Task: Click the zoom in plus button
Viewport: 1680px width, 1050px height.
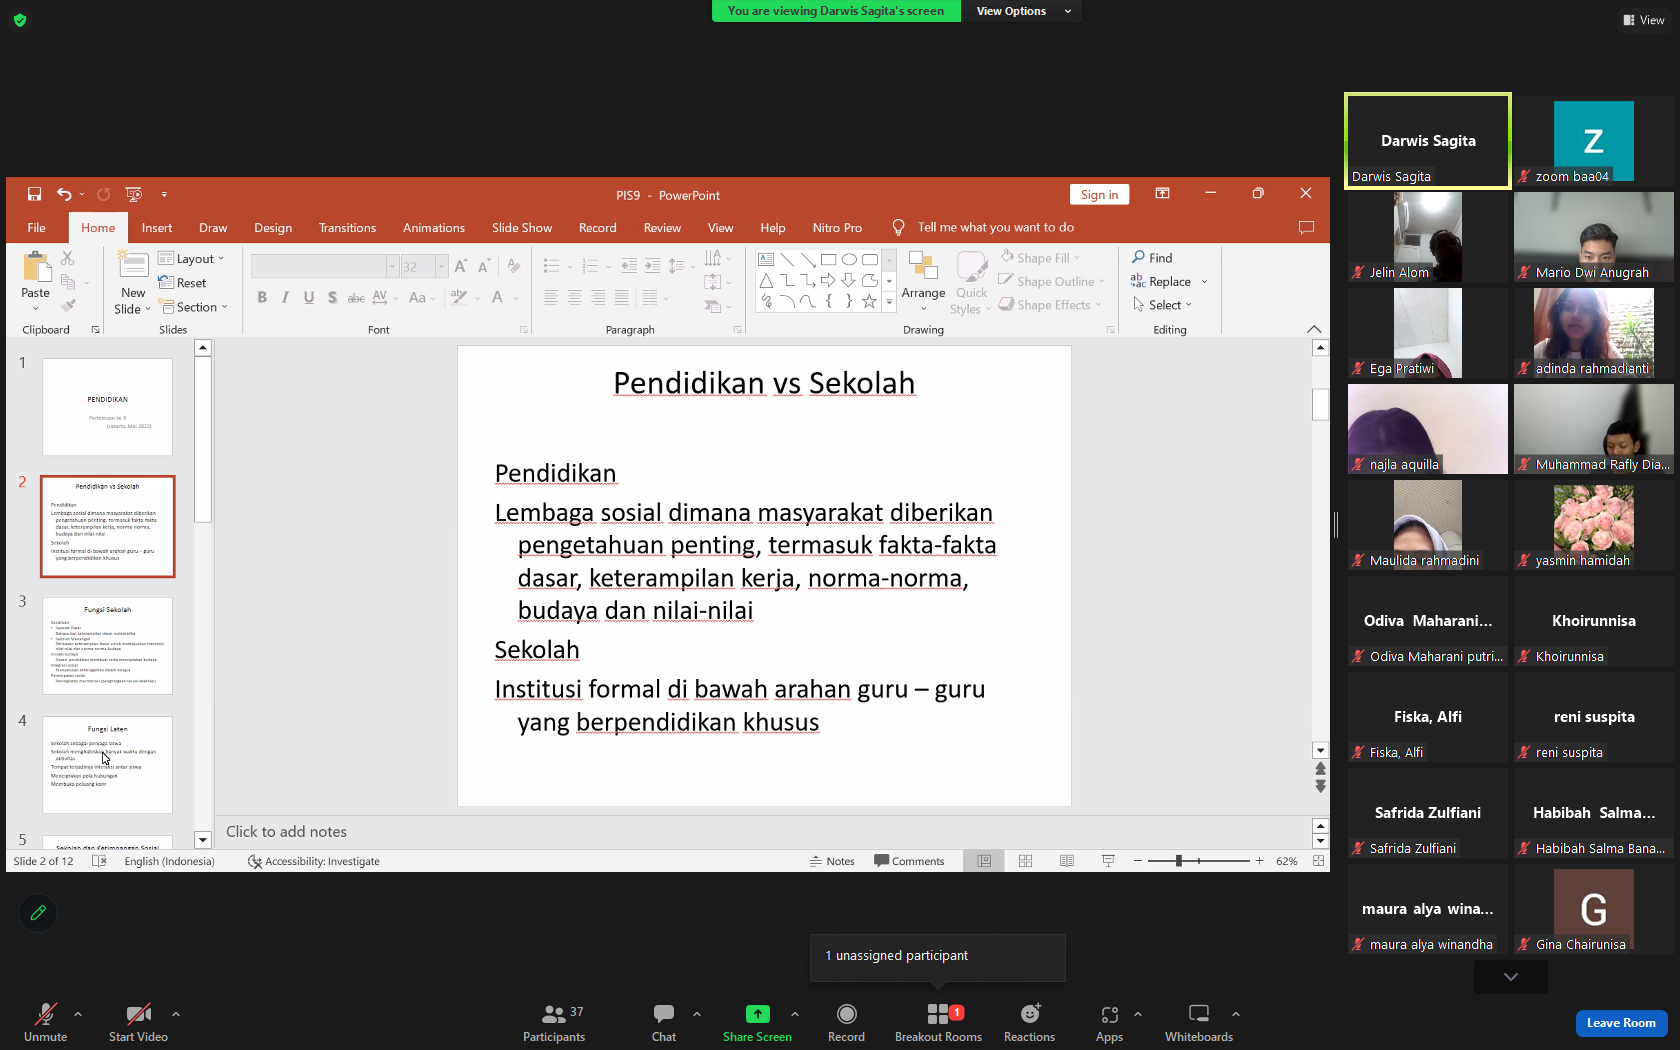Action: click(1259, 861)
